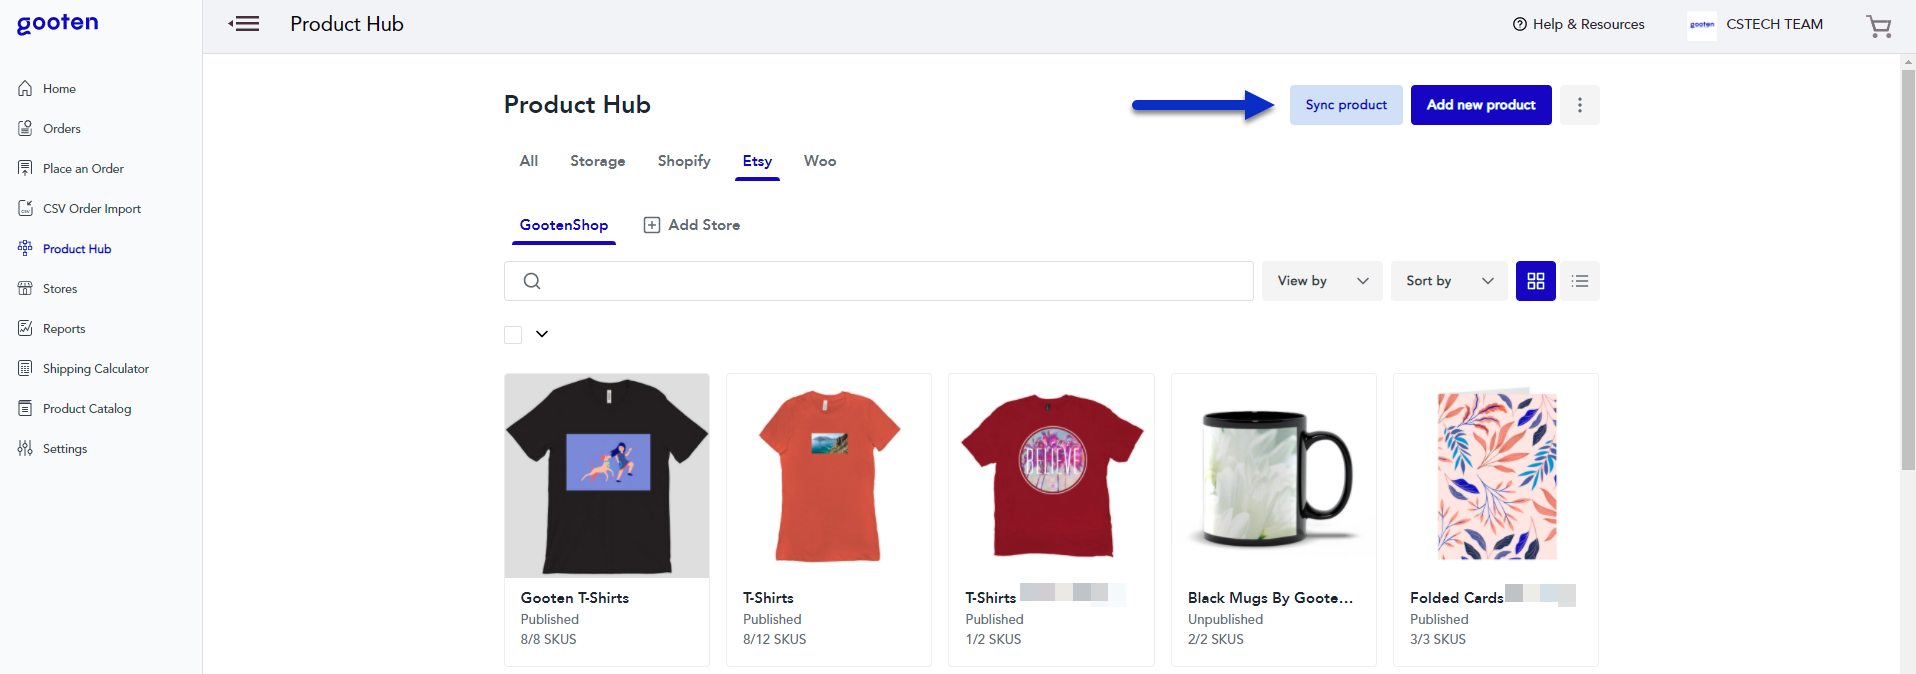
Task: Click the search magnifier icon
Action: [532, 281]
